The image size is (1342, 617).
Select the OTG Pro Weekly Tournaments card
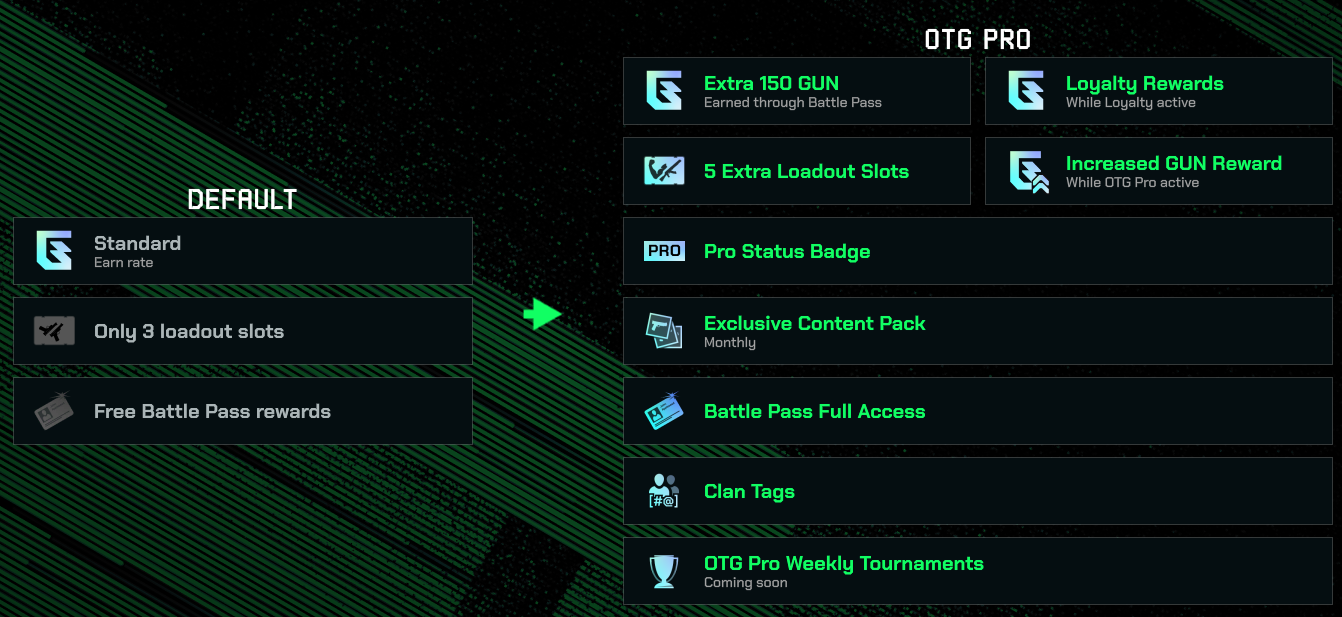977,571
